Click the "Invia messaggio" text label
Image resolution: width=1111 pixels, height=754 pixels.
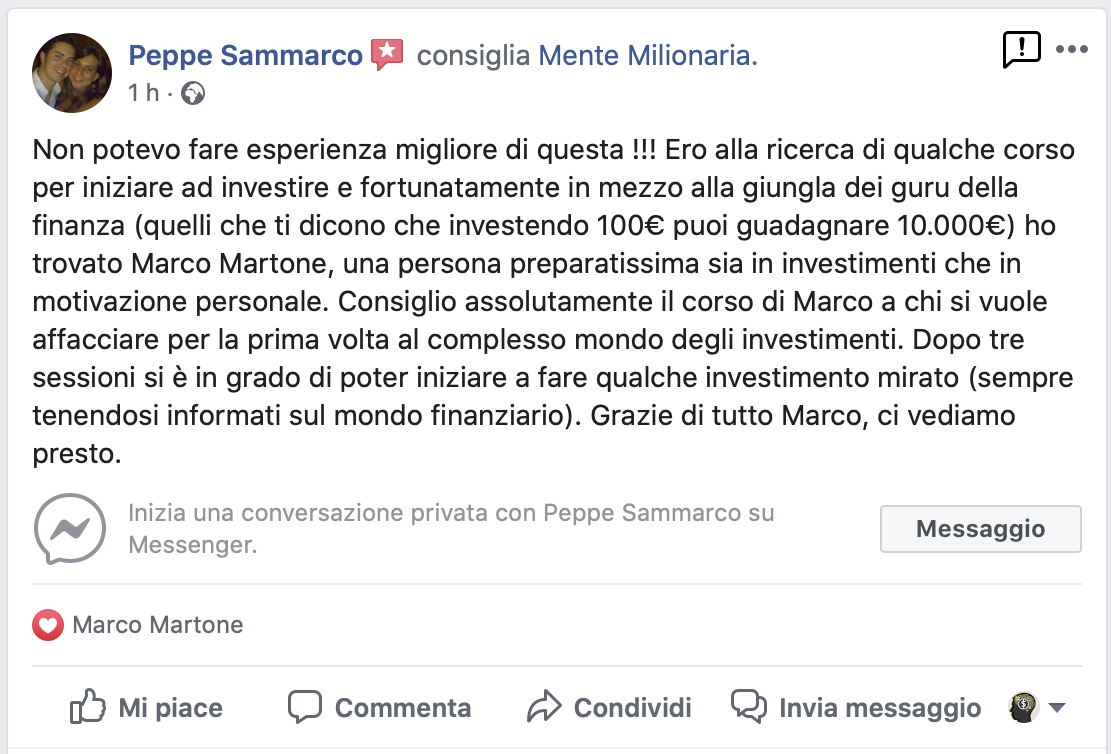tap(880, 708)
